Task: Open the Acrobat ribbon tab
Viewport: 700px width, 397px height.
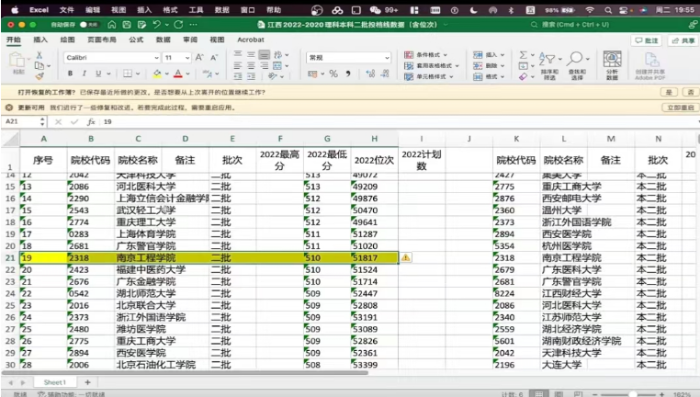Action: tap(250, 40)
